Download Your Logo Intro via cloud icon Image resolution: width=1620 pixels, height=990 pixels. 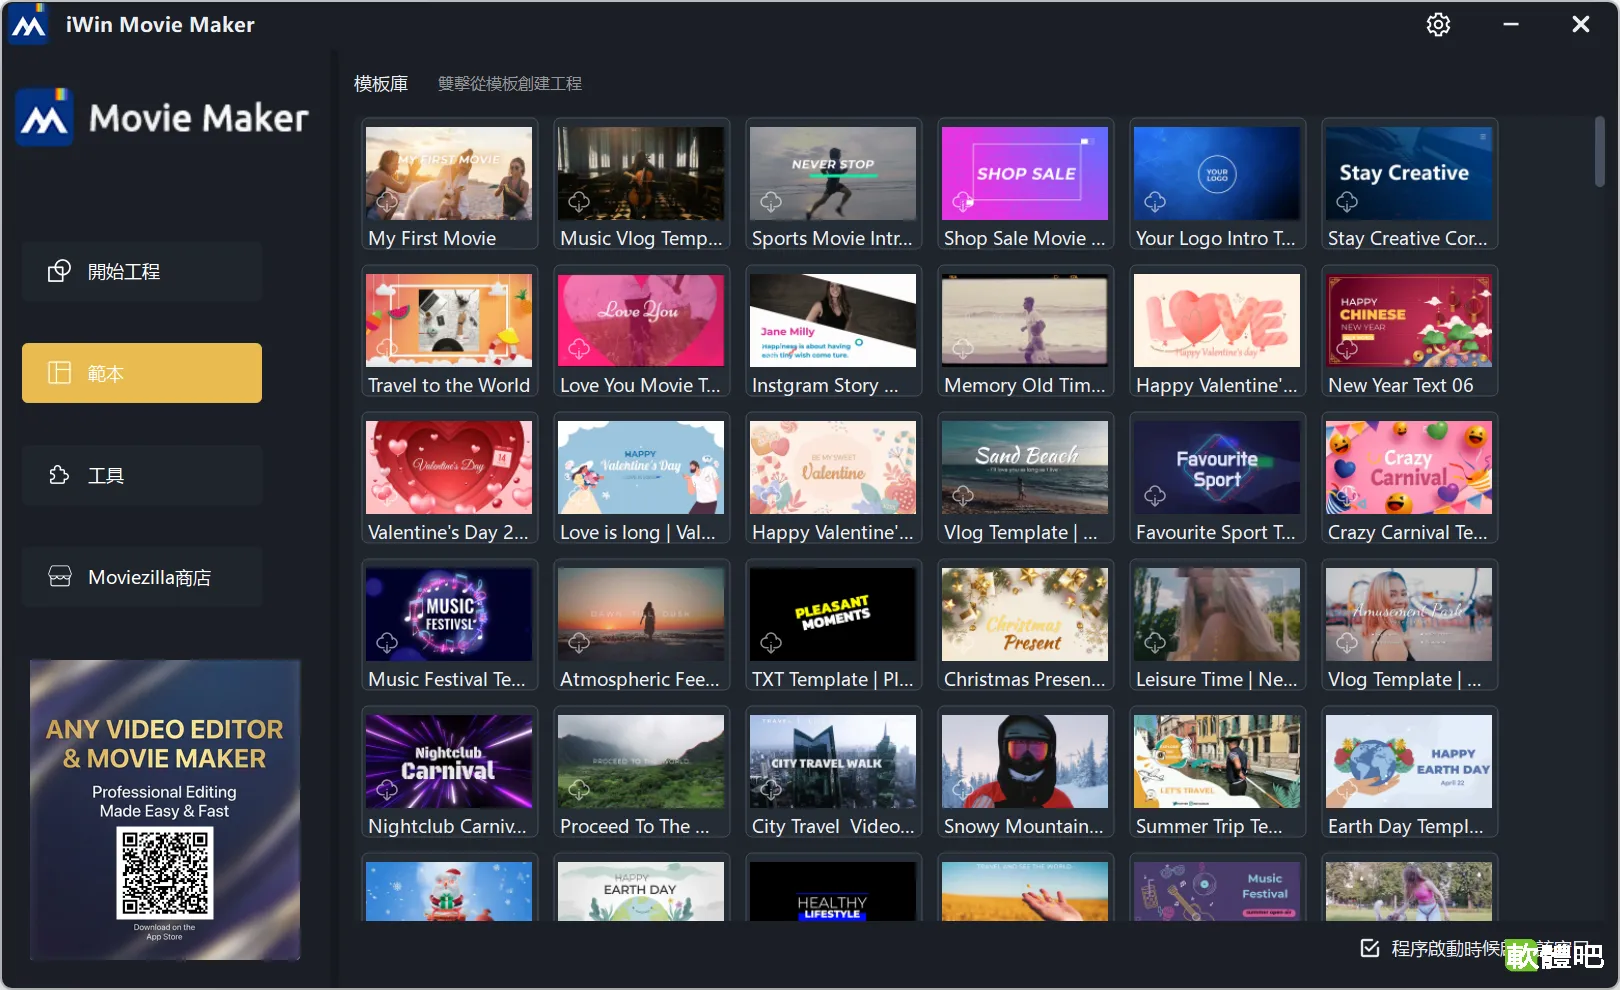(x=1155, y=202)
